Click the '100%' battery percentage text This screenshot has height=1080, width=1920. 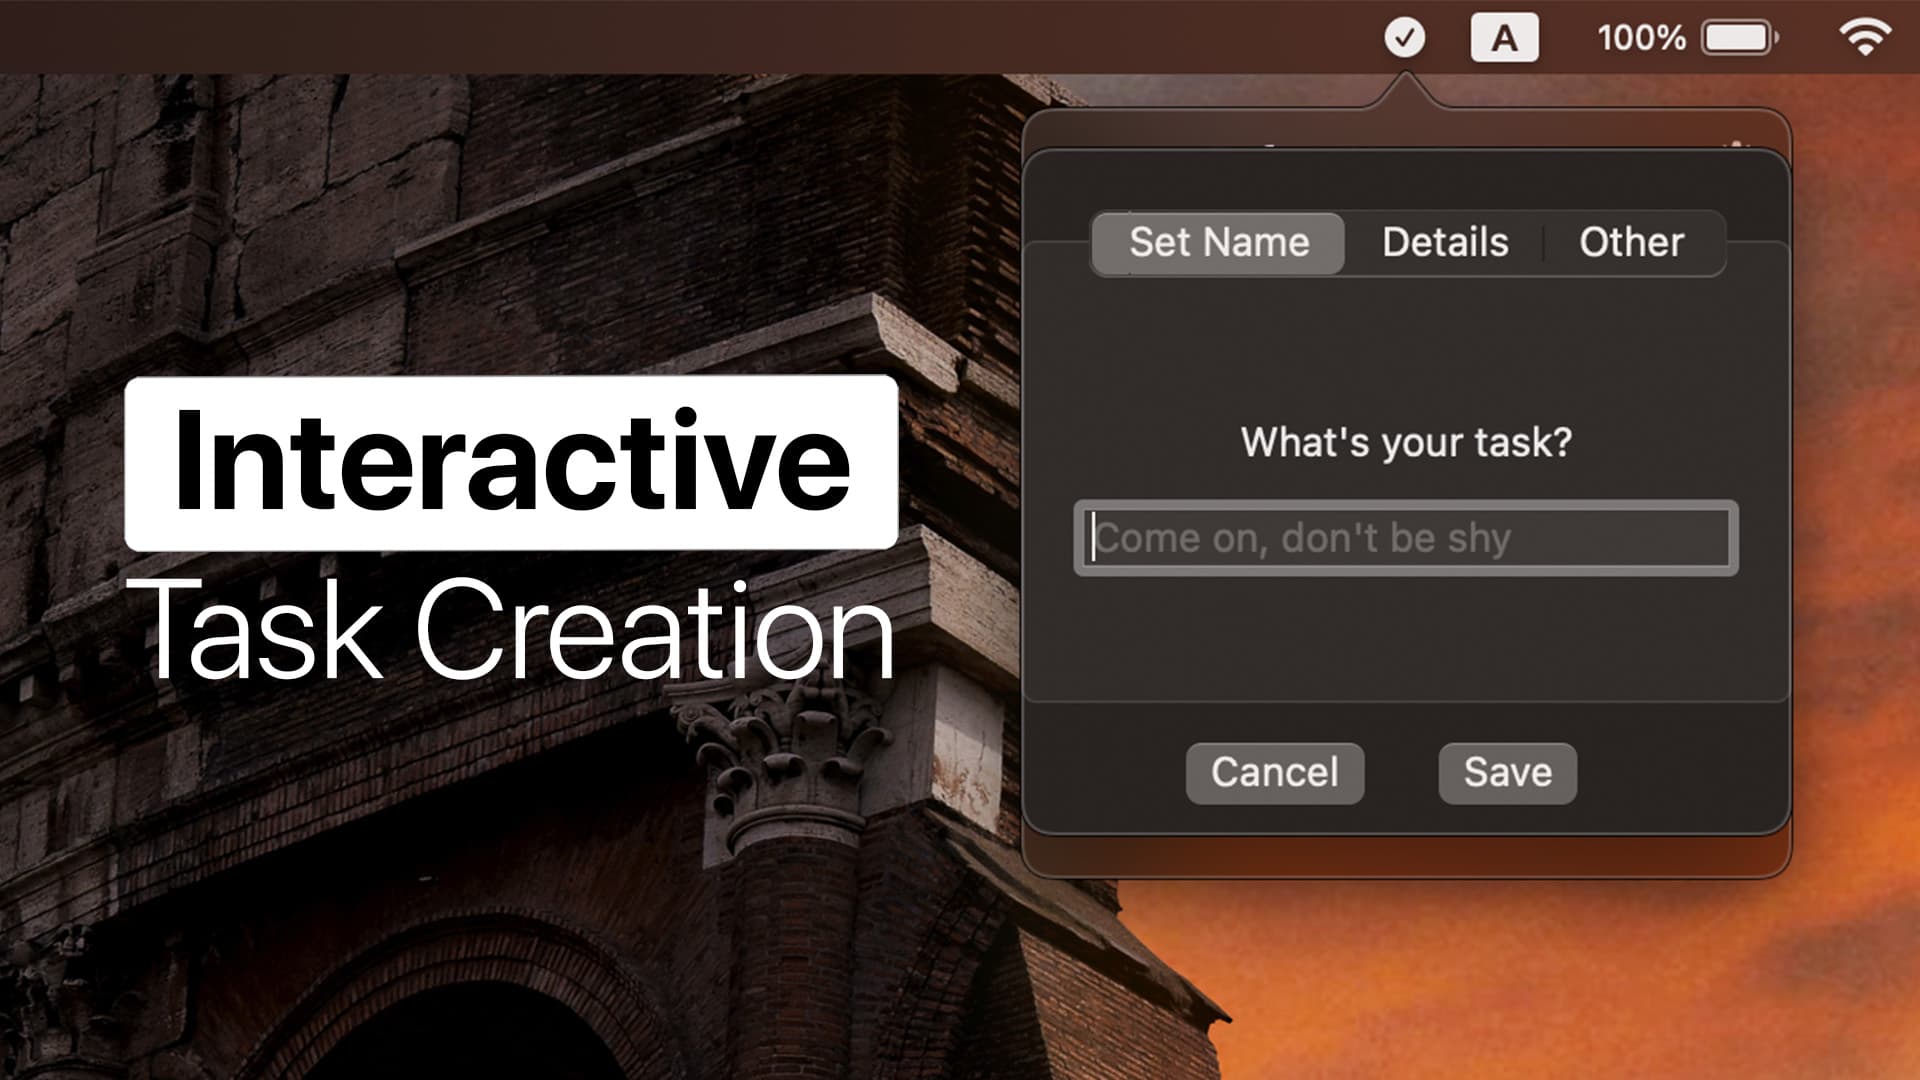pyautogui.click(x=1641, y=38)
